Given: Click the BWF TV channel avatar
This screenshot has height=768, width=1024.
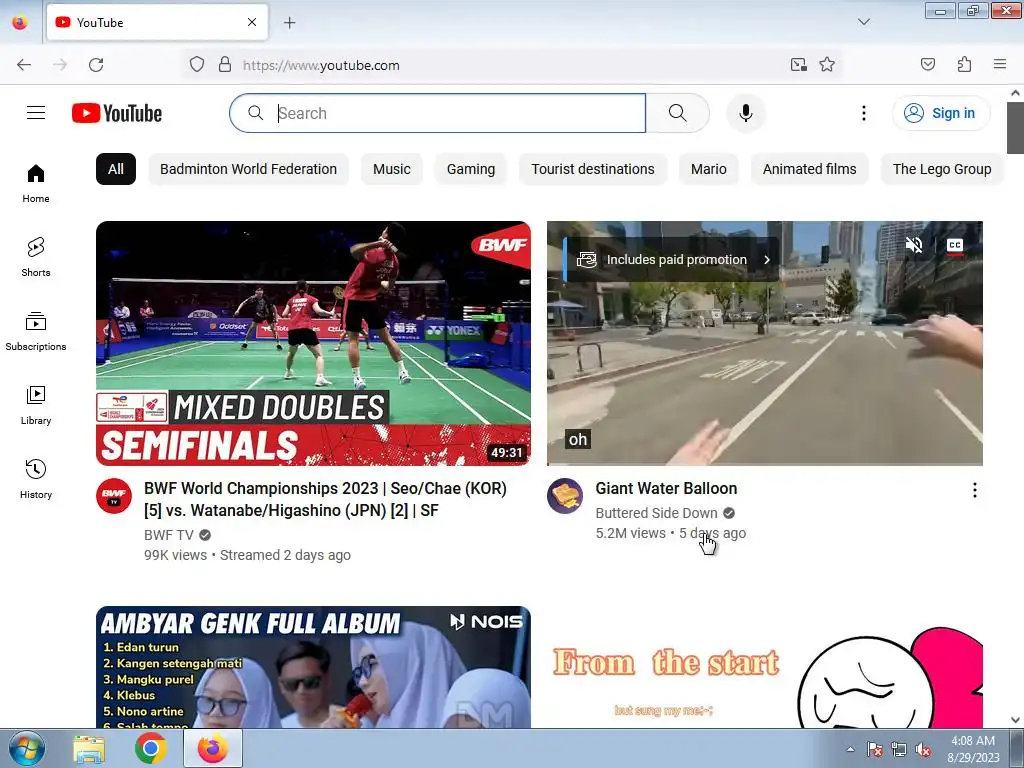Looking at the screenshot, I should 114,496.
